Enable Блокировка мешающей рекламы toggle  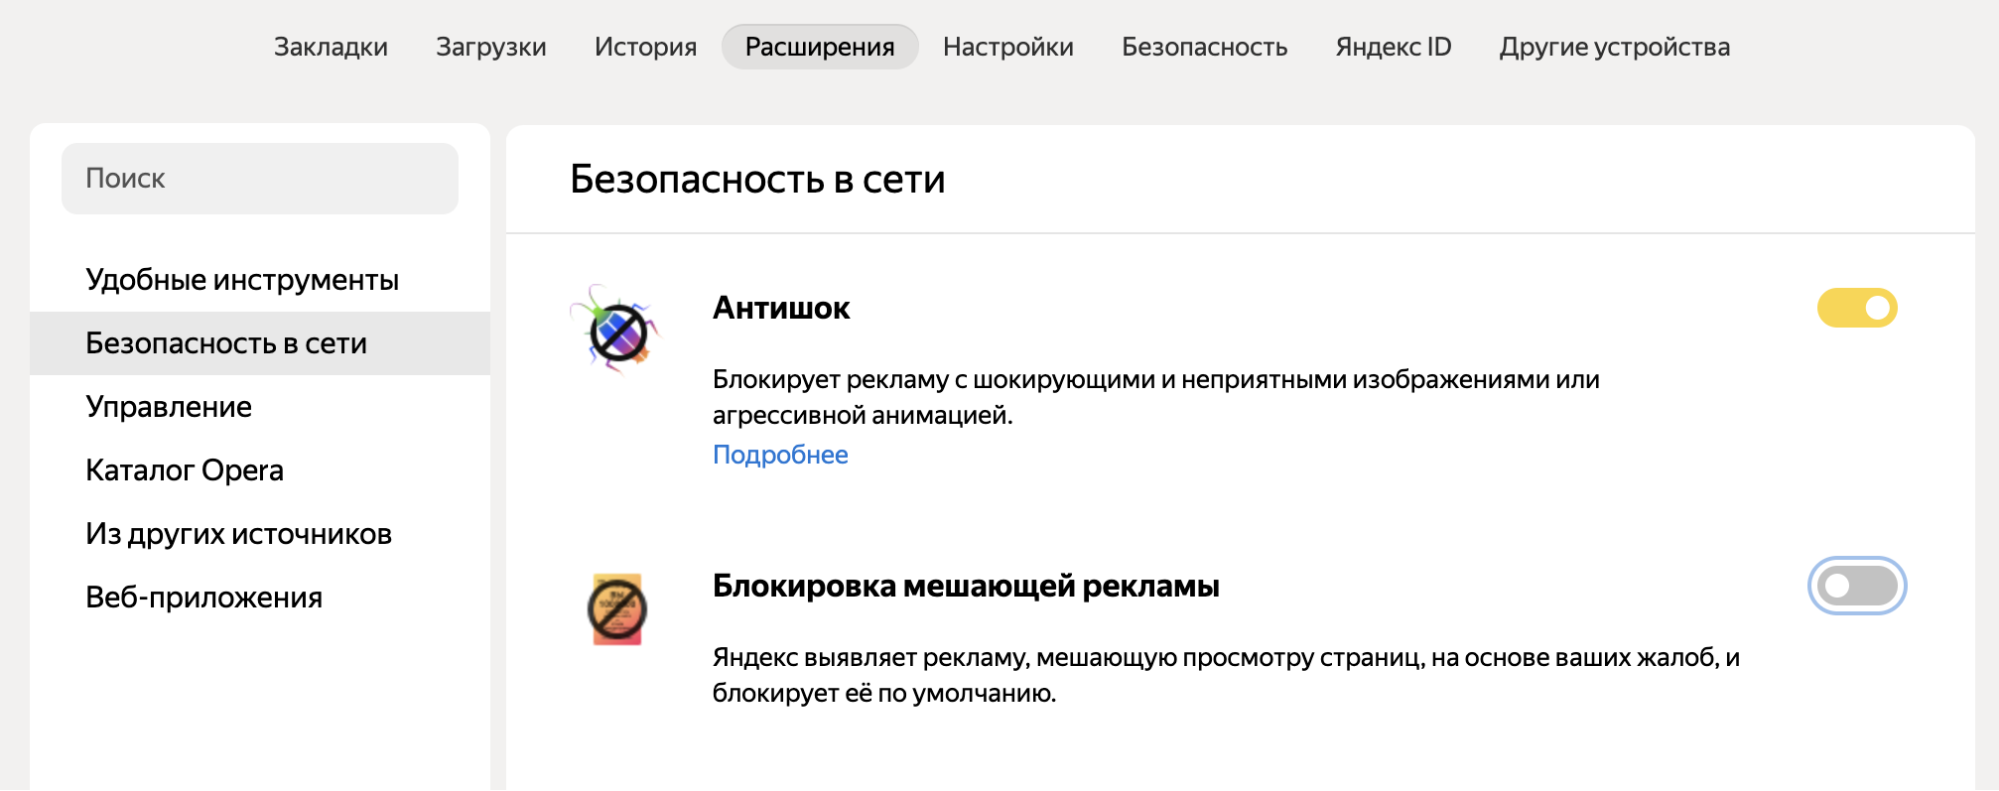coord(1856,586)
